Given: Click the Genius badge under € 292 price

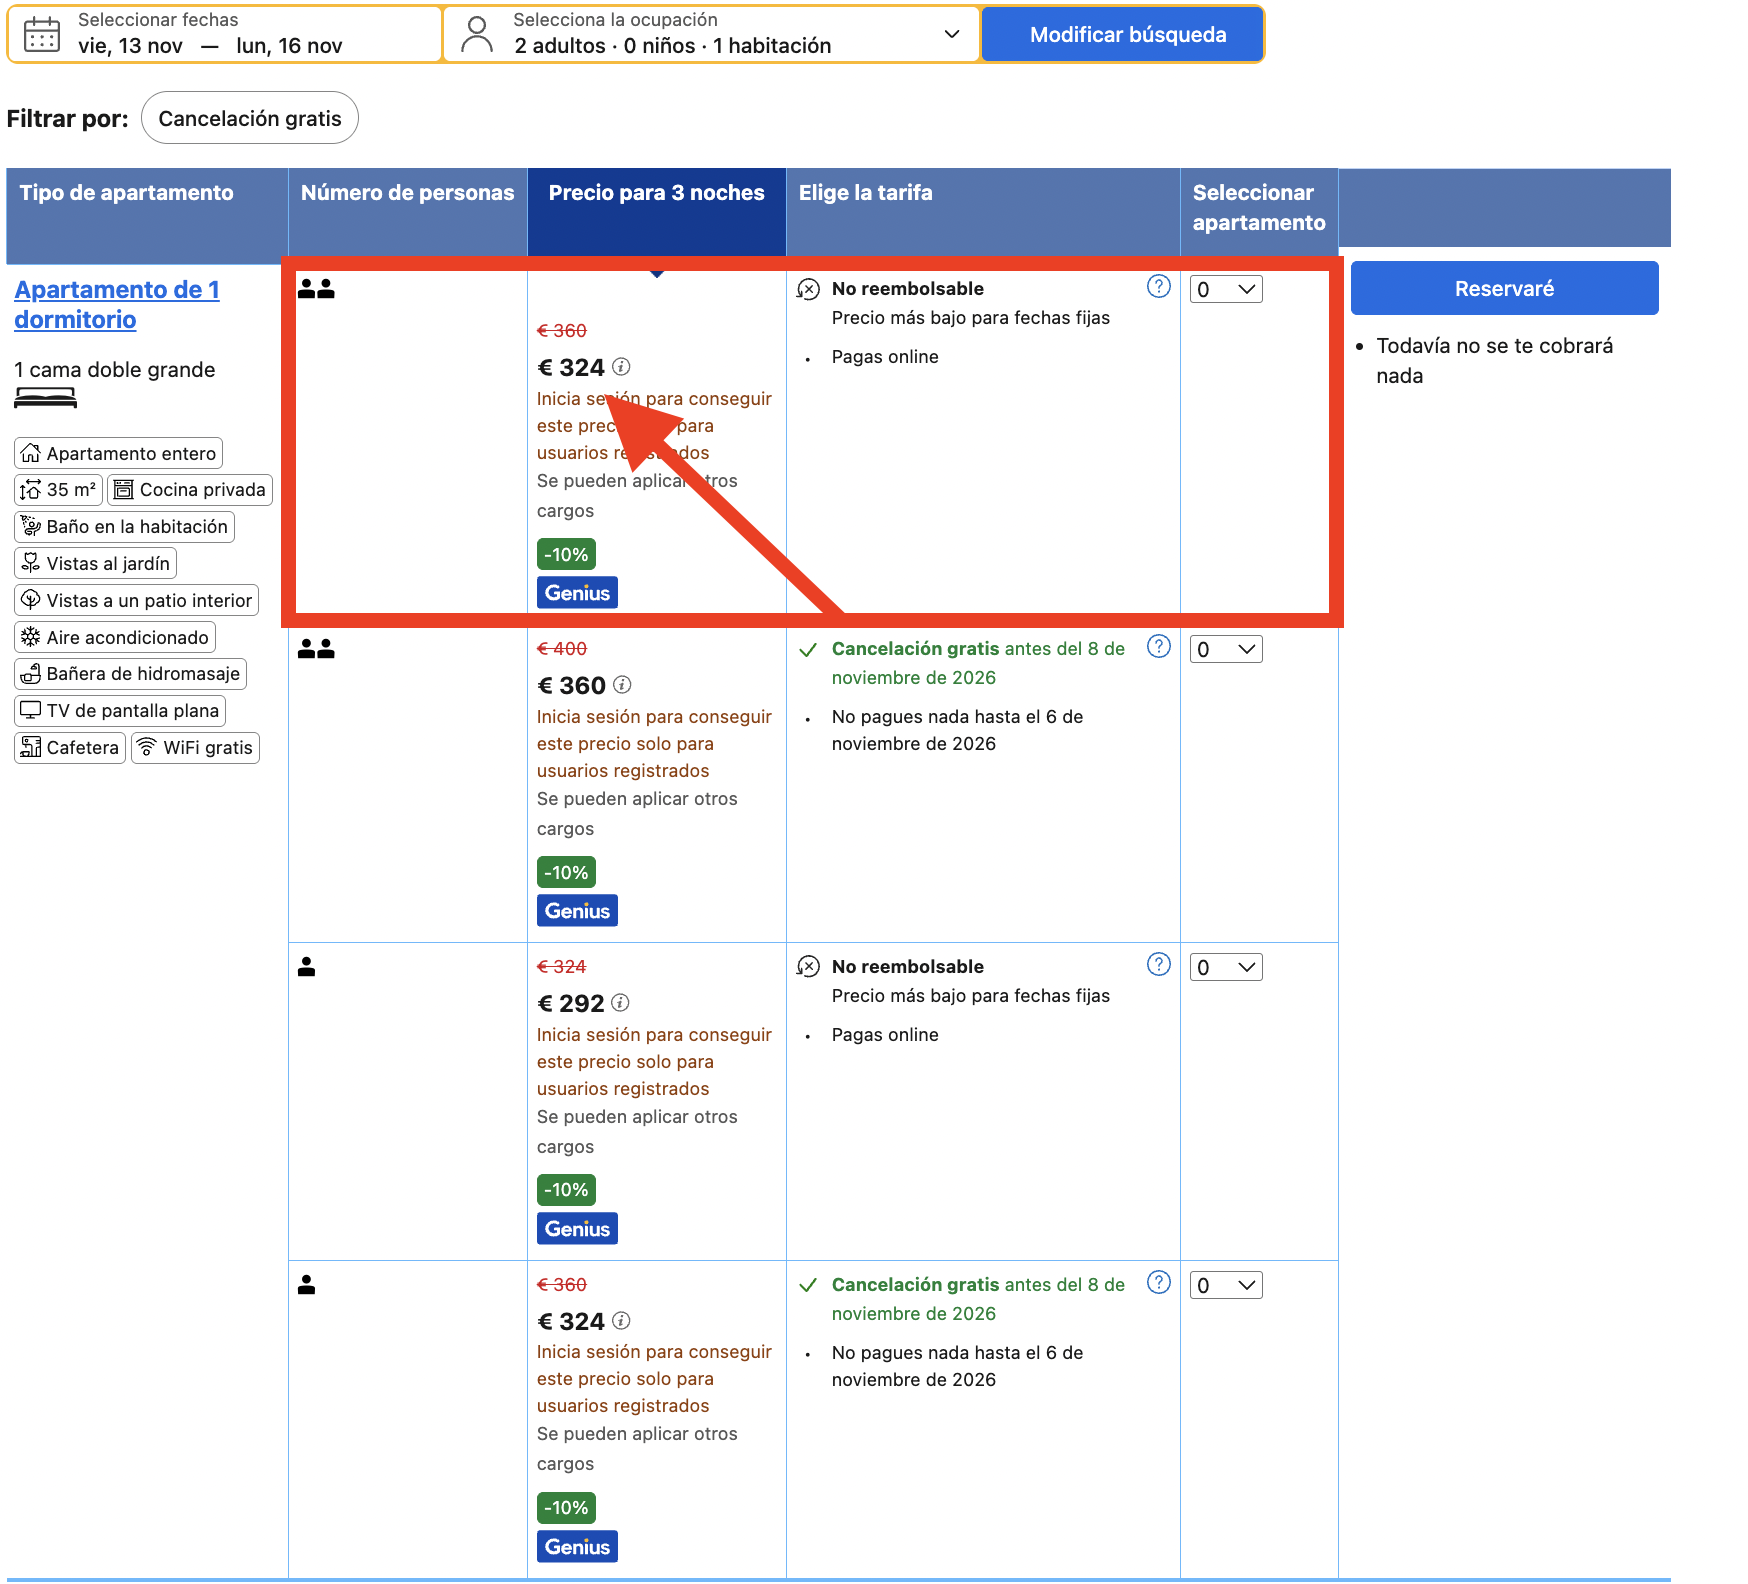Looking at the screenshot, I should click(577, 1228).
